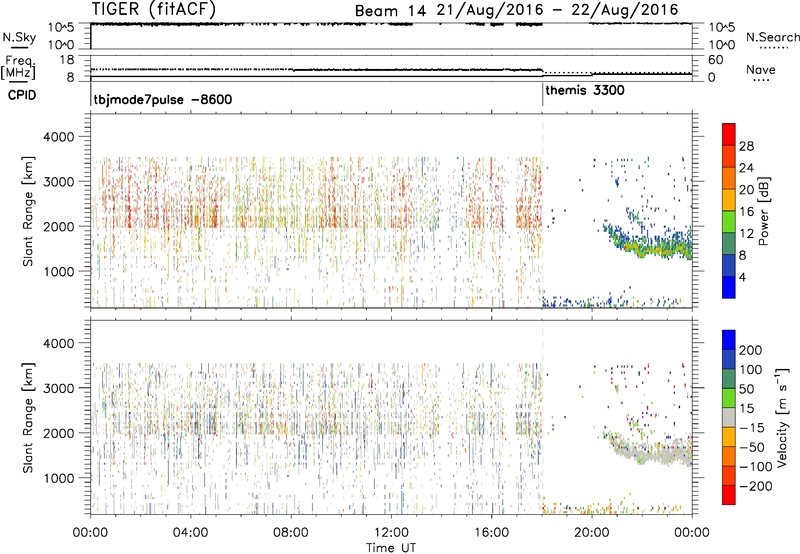Click the red -200 velocity colorbar segment
800x554 pixels.
(x=729, y=495)
